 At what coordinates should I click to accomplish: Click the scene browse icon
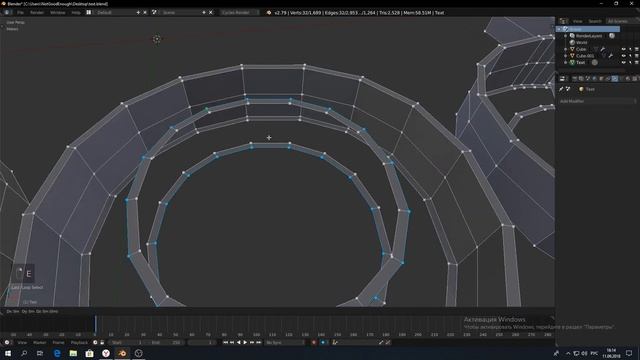point(154,13)
